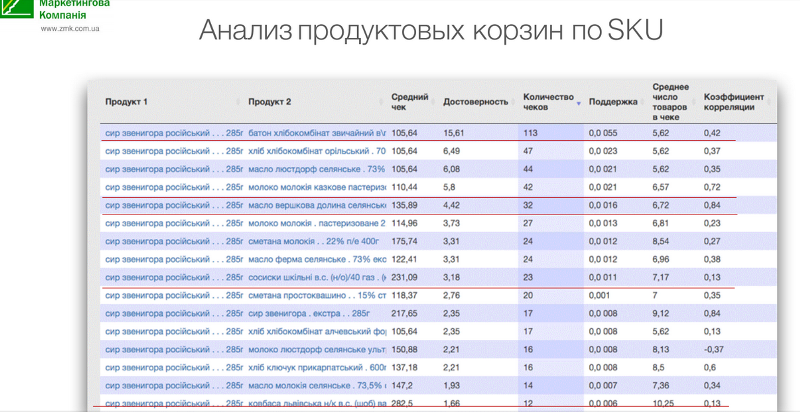Open хліб ключик прикарпатський product link

pos(316,367)
